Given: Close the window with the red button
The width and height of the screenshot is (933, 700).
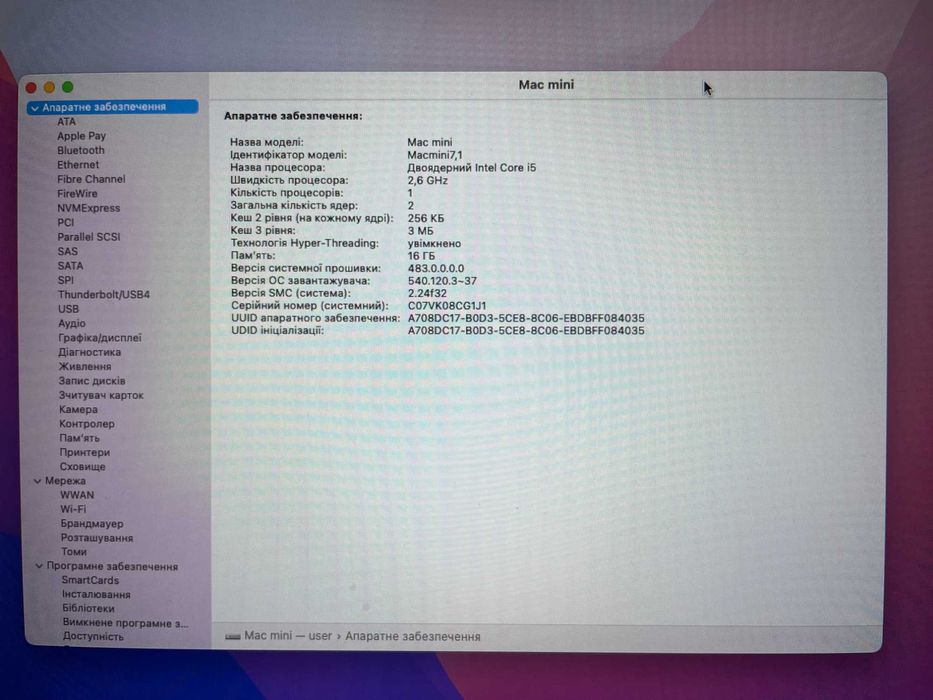Looking at the screenshot, I should coord(32,88).
